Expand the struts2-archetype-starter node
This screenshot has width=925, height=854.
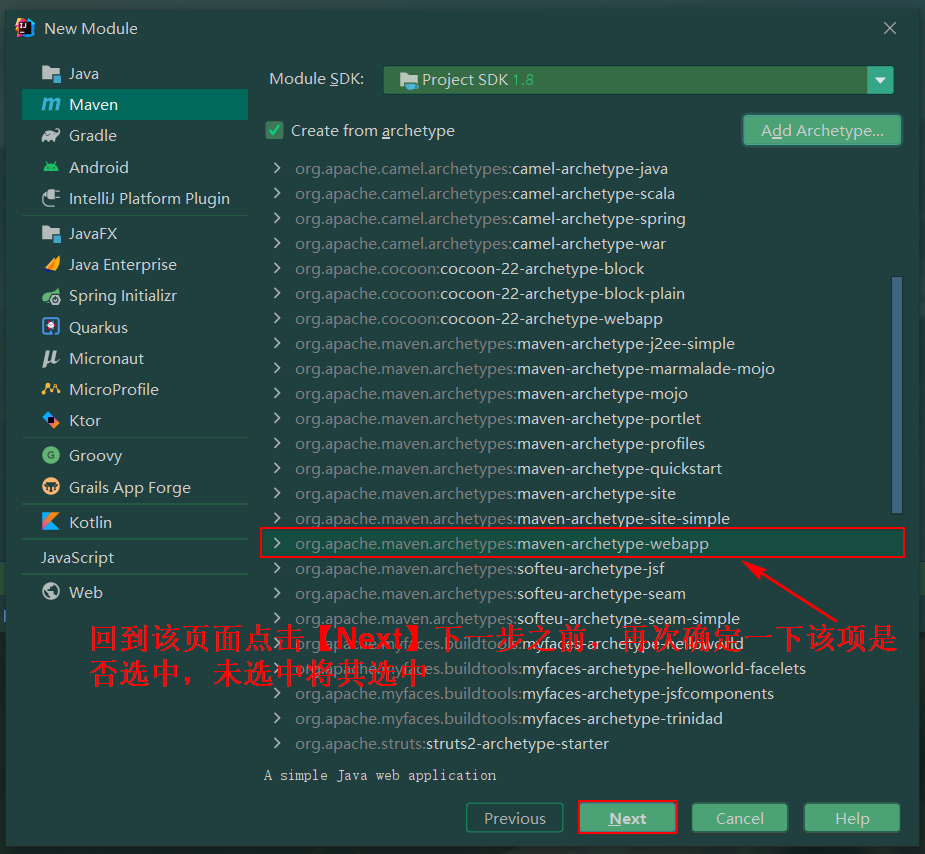point(277,743)
